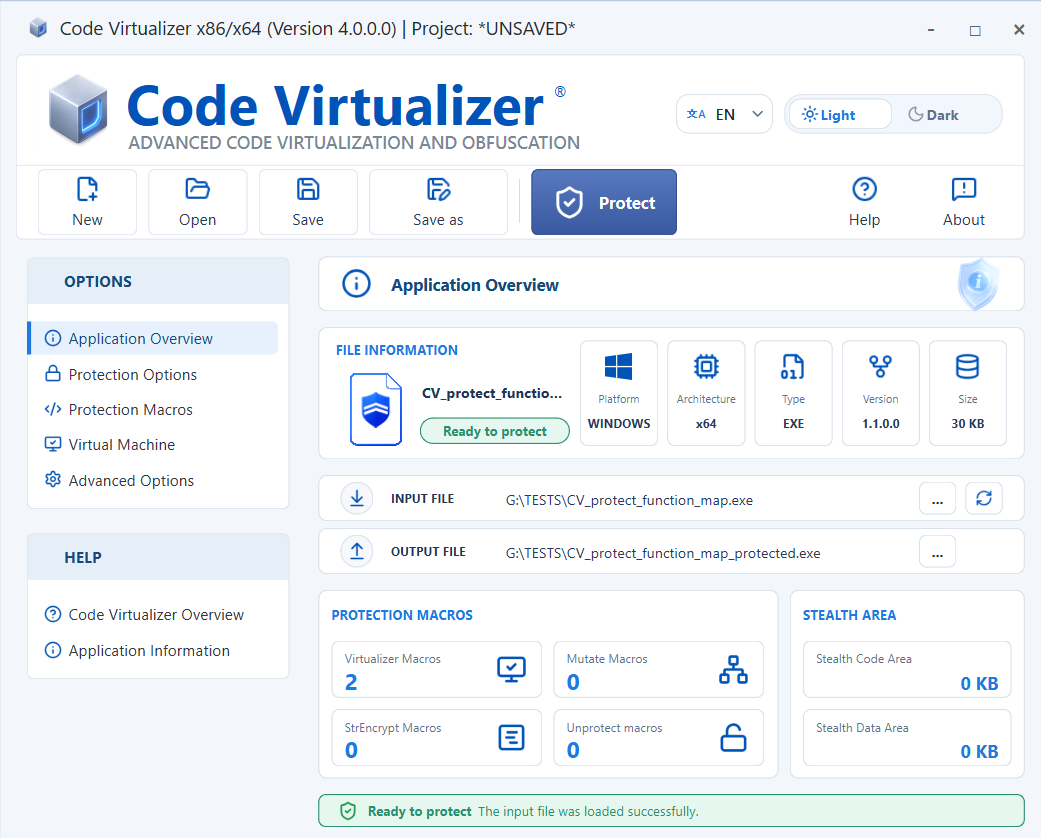Click the New project toolbar button
The width and height of the screenshot is (1041, 838).
pos(87,202)
